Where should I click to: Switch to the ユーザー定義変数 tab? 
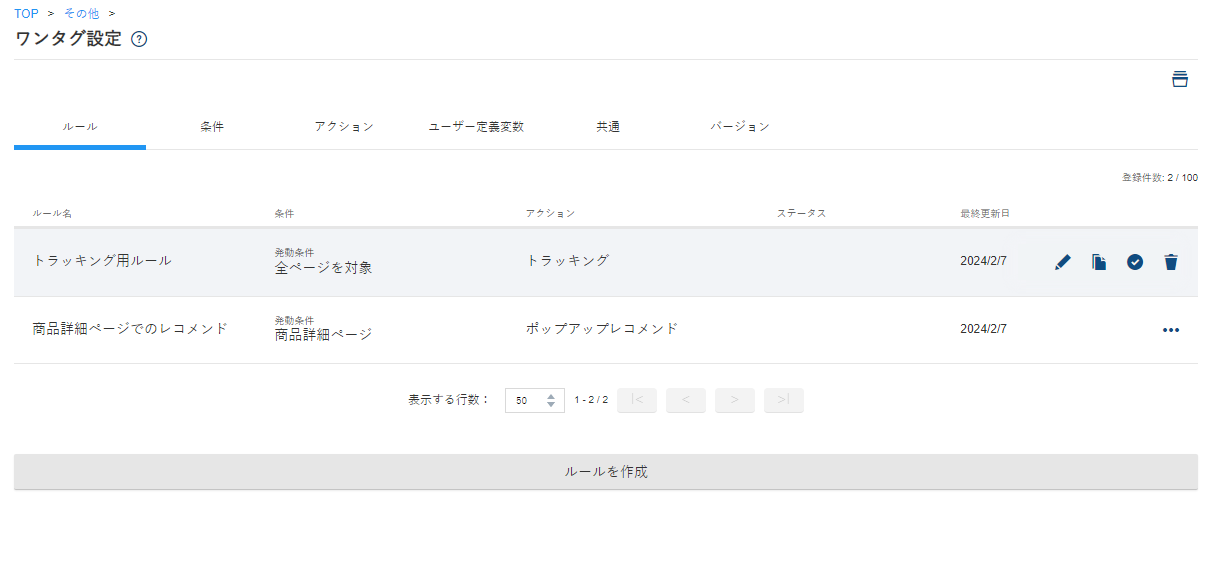click(476, 127)
